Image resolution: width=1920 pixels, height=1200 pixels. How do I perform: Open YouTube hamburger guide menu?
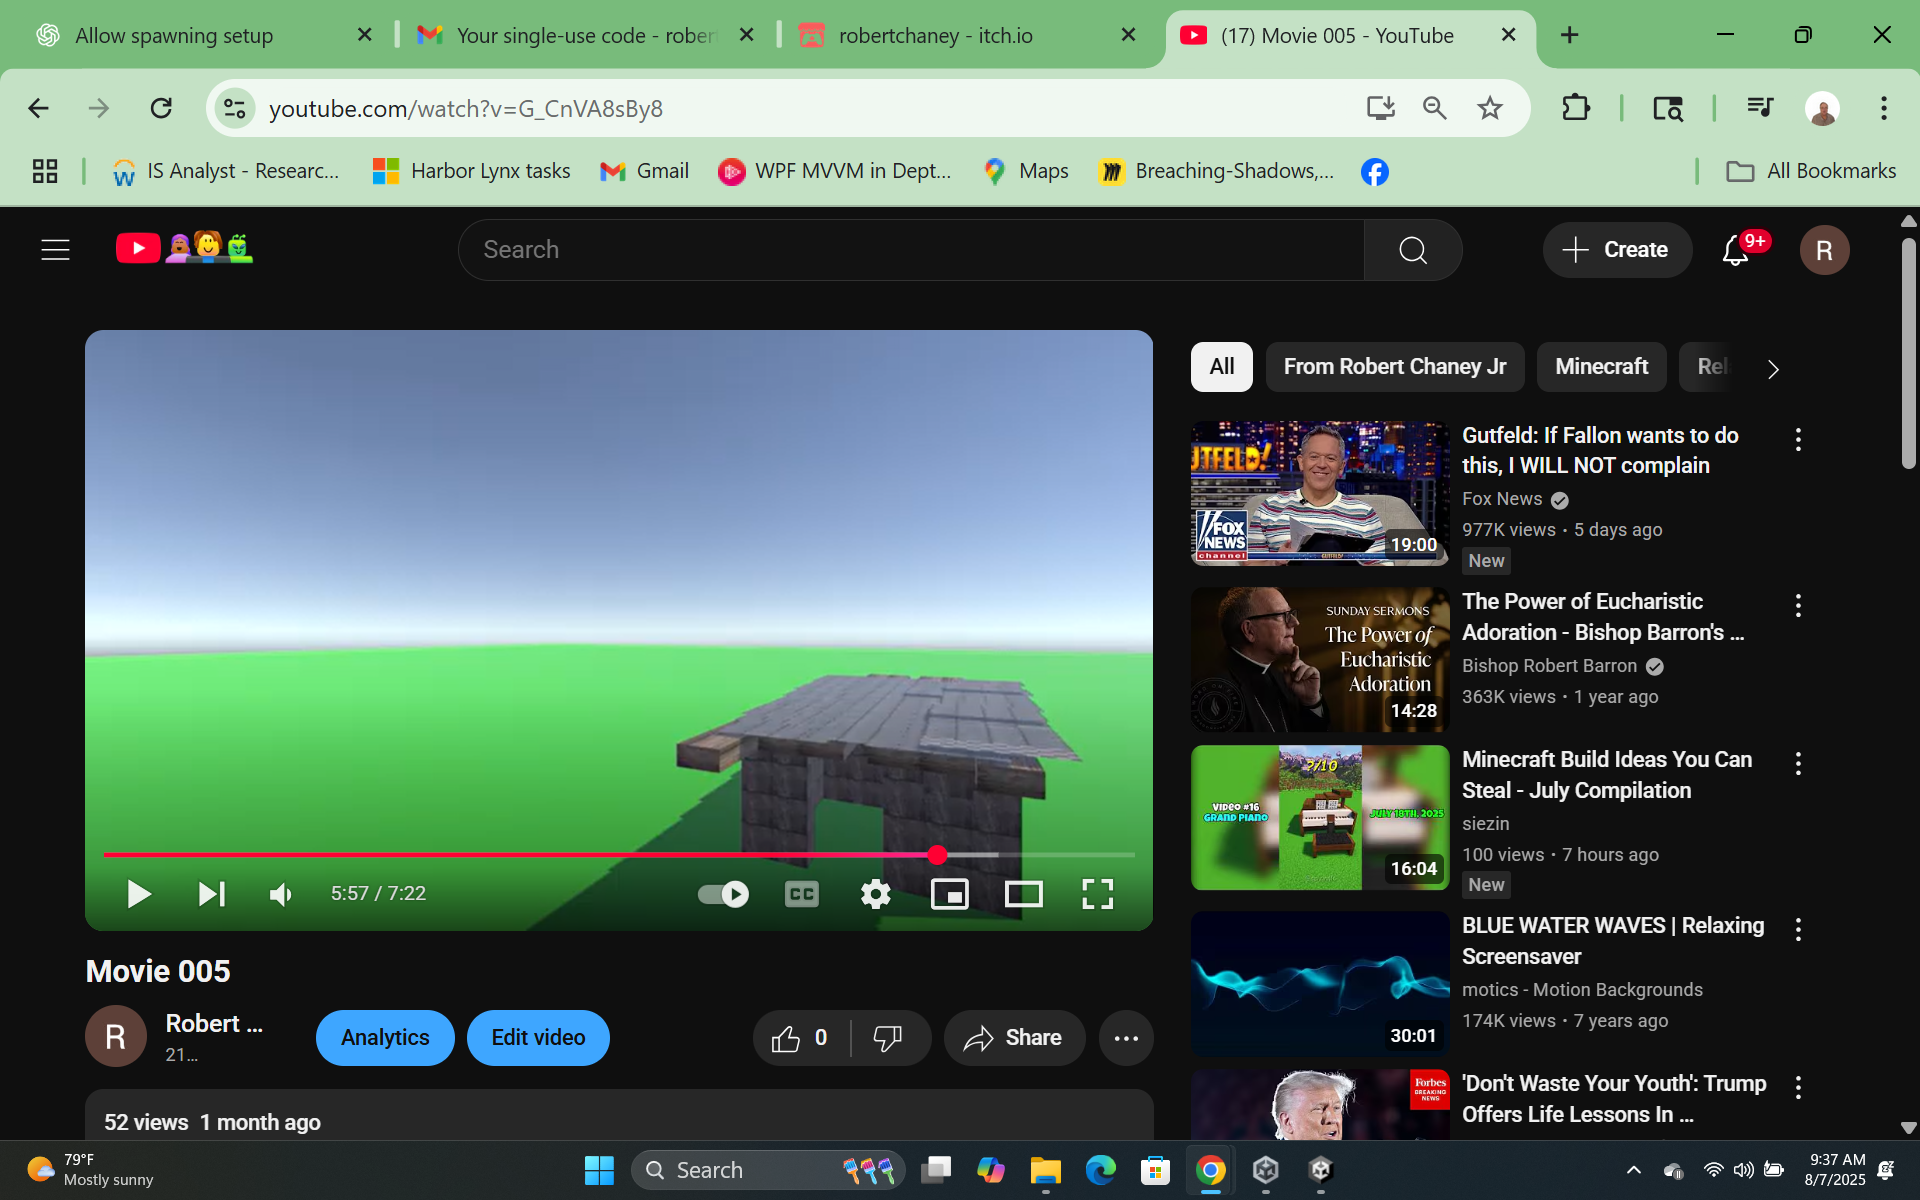click(56, 250)
